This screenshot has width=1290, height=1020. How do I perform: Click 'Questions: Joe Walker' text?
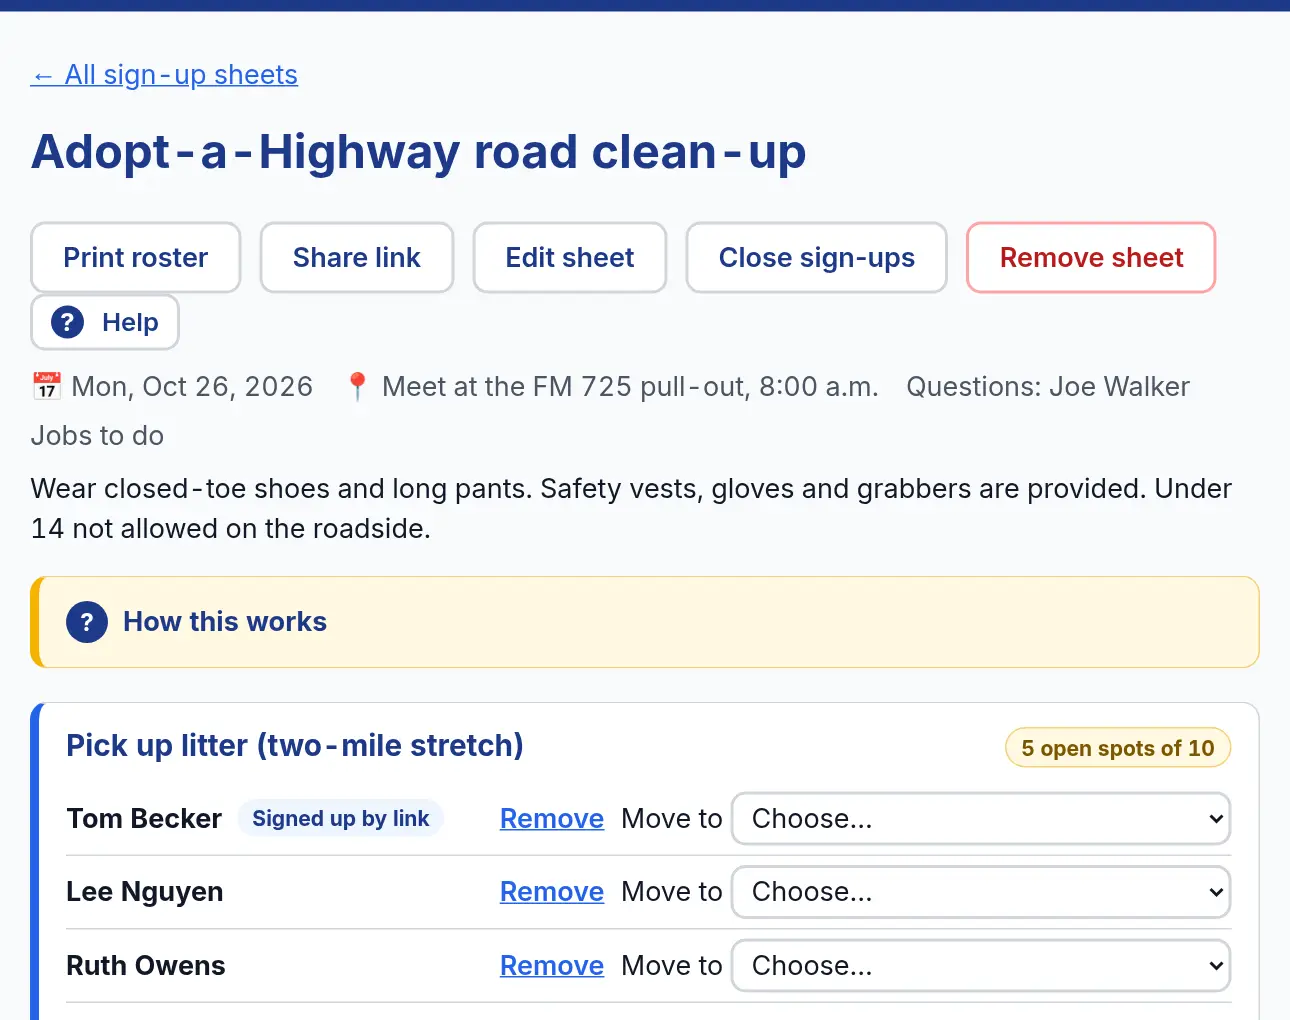(x=1048, y=387)
